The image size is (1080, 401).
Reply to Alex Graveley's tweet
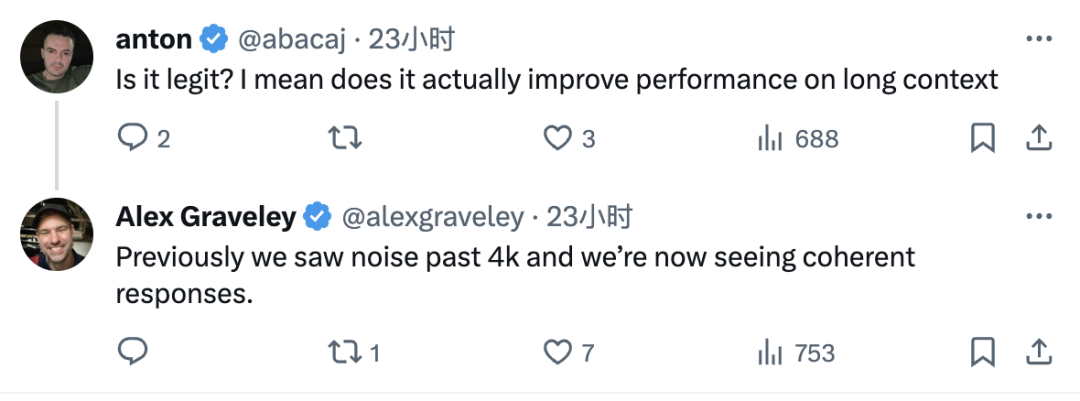(133, 351)
